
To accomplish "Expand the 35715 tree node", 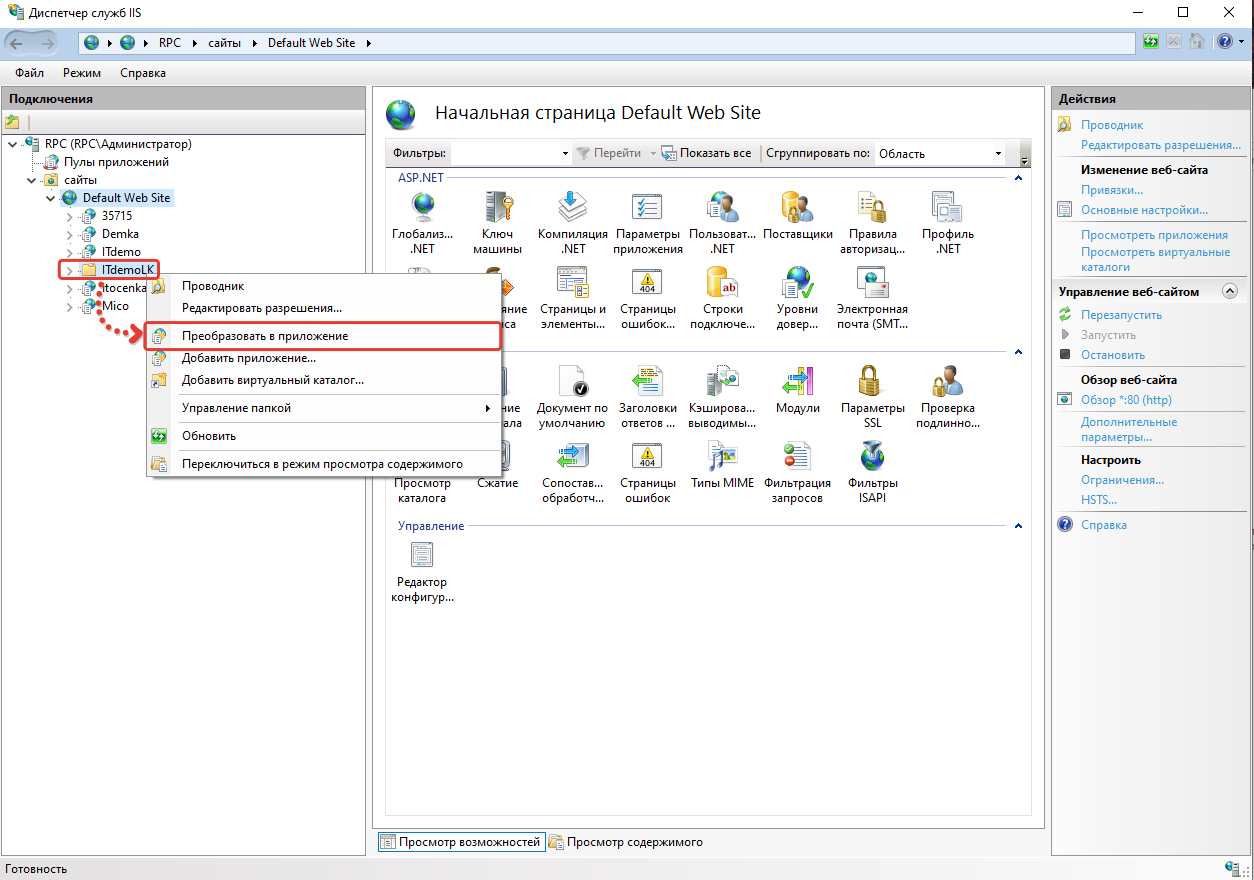I will [x=69, y=216].
